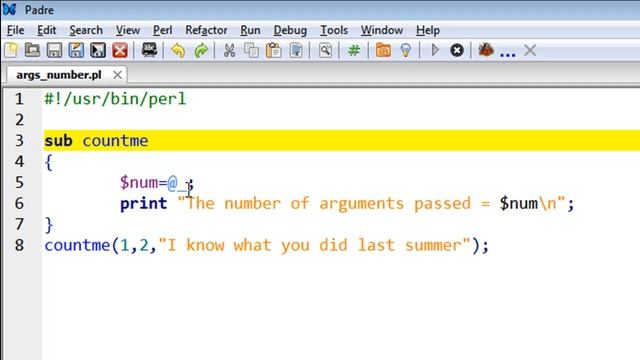
Task: Open the Help menu
Action: tap(428, 30)
